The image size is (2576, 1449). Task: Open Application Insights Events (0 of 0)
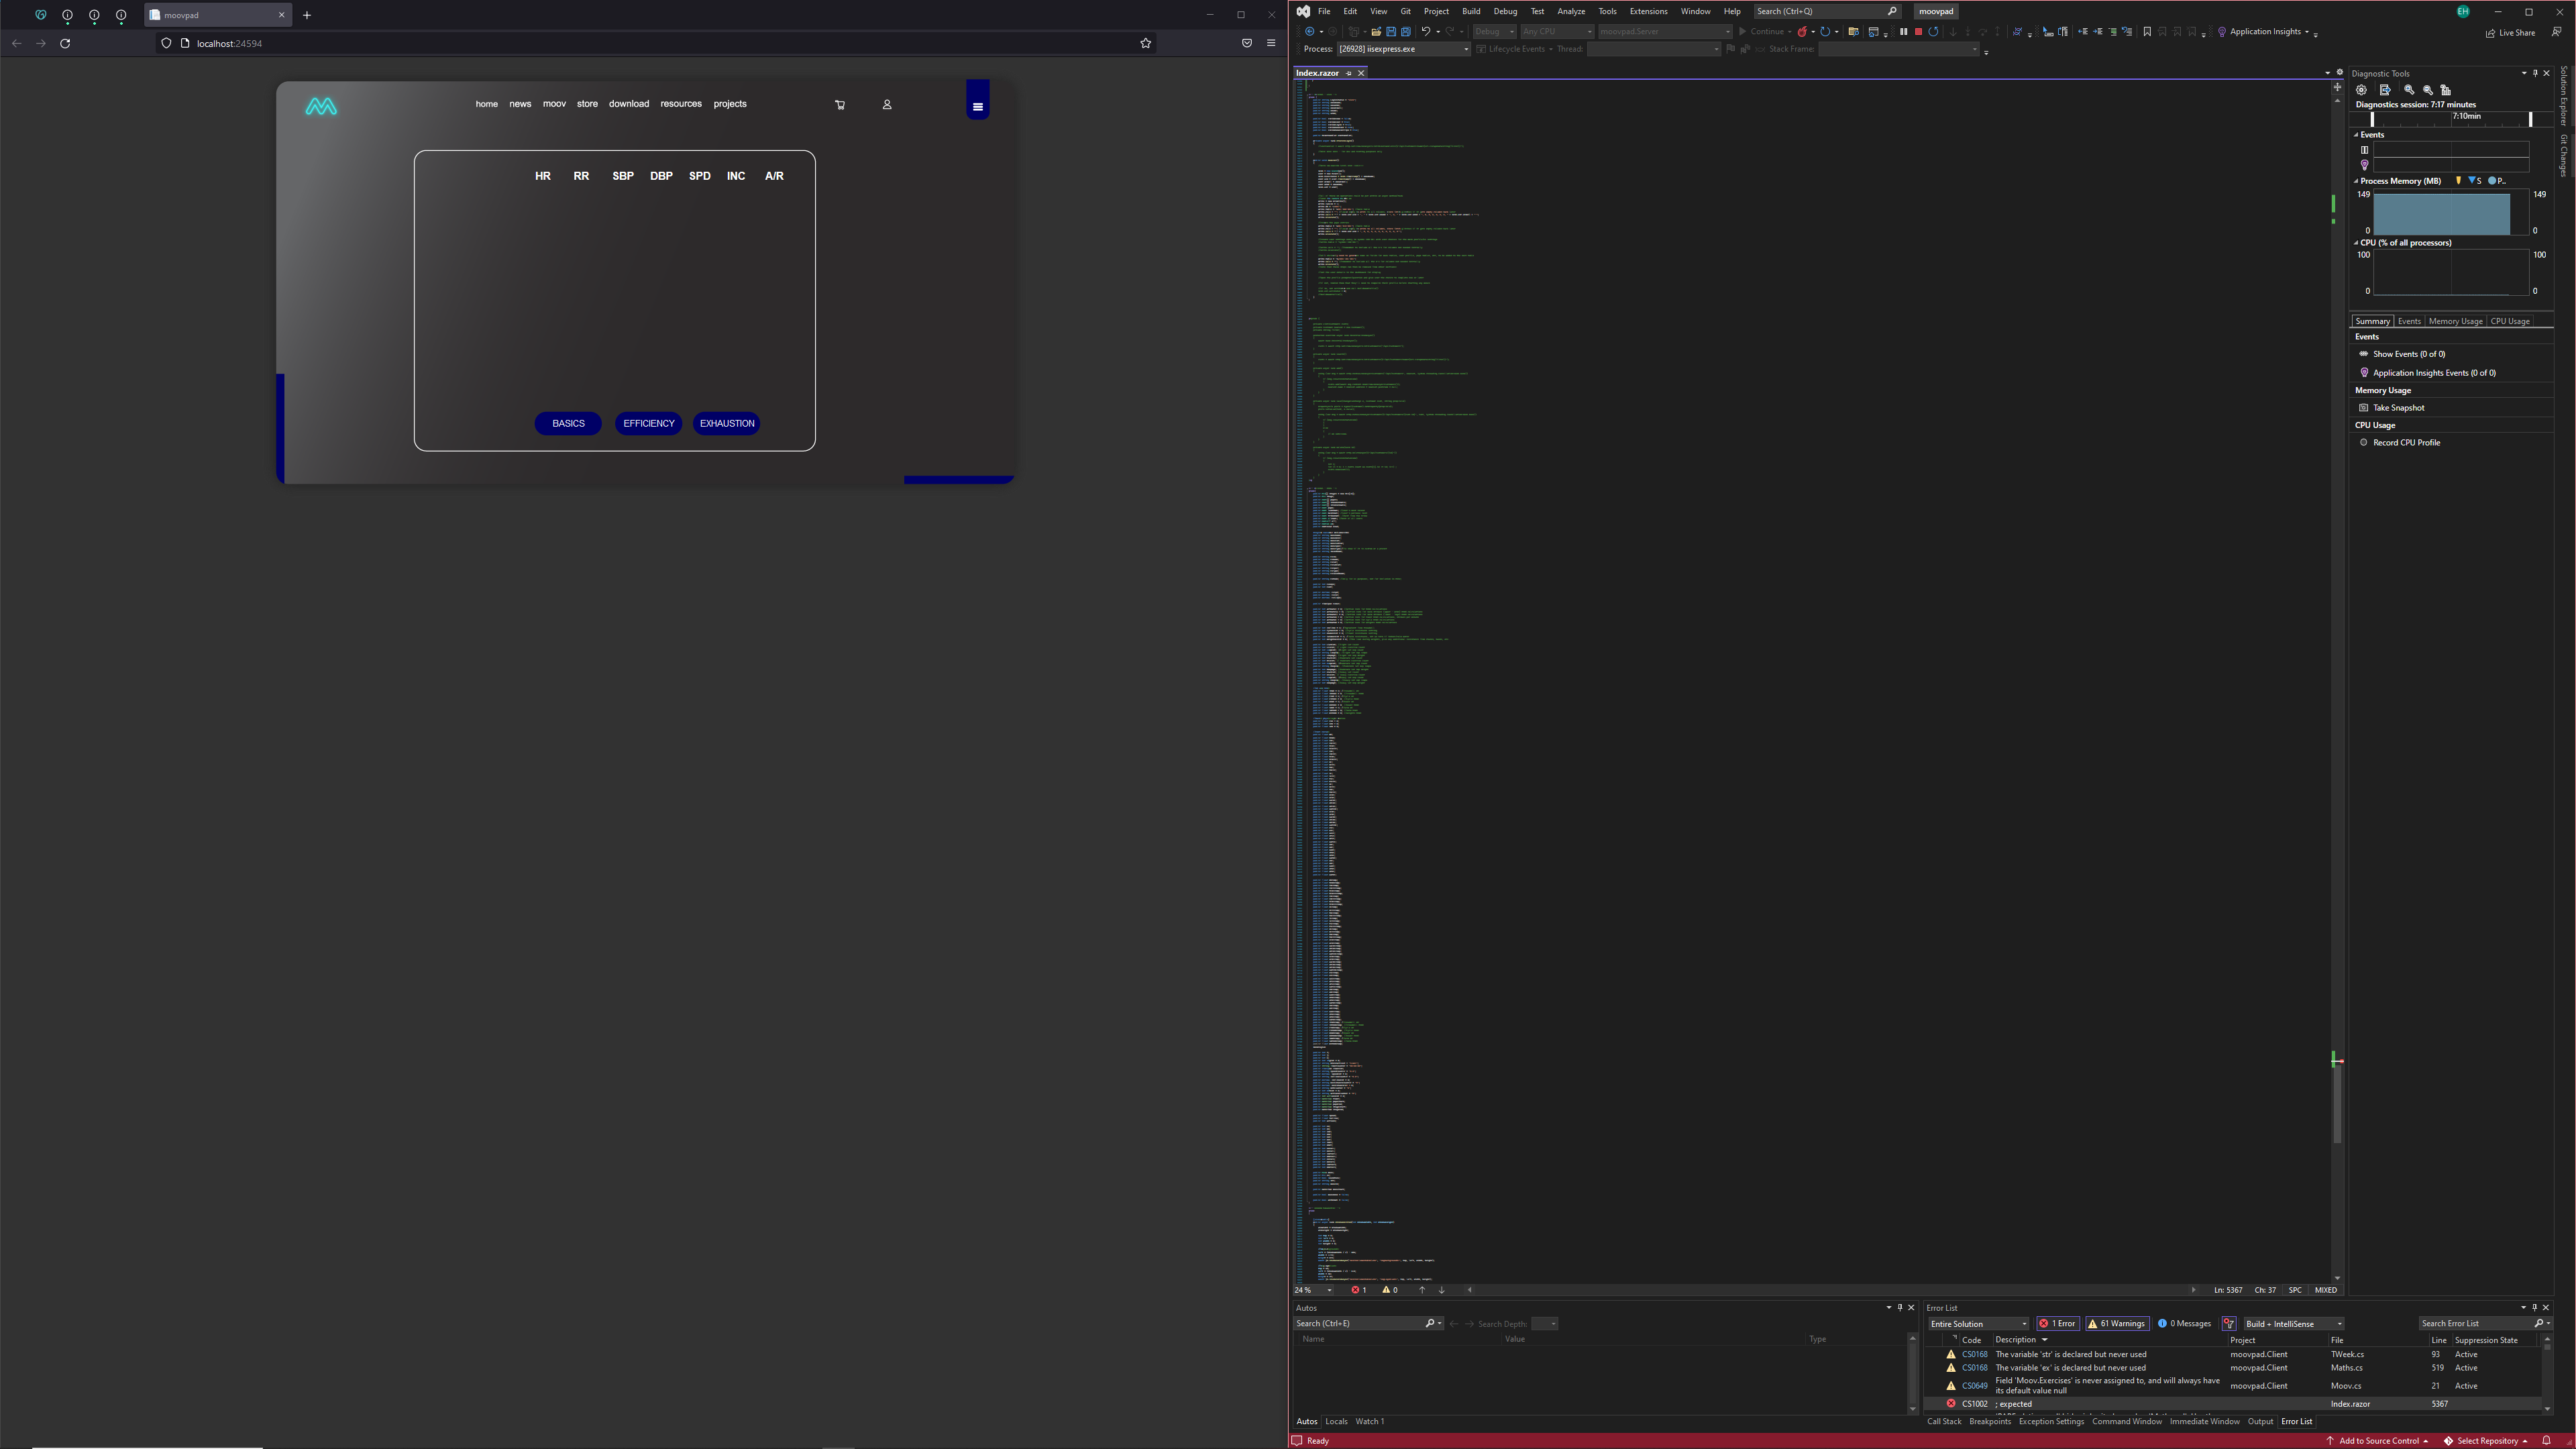click(x=2427, y=373)
